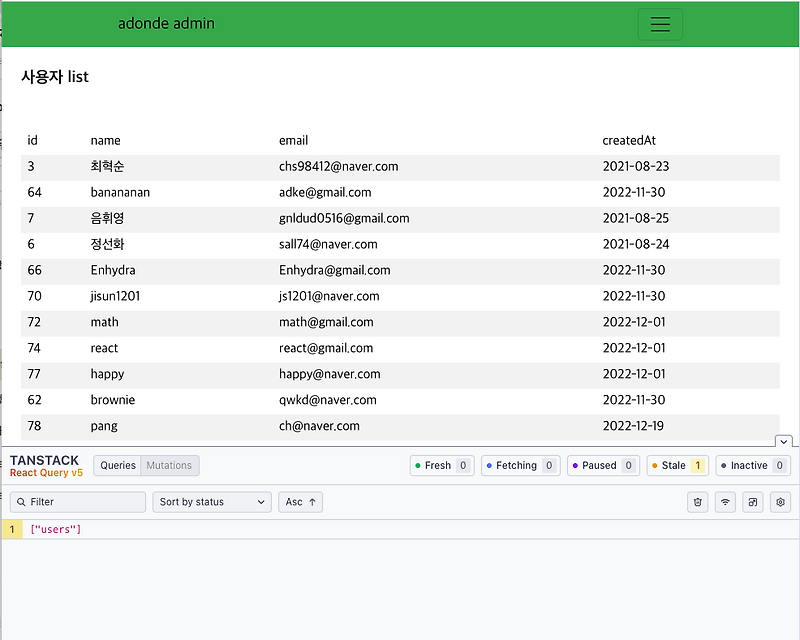Toggle sort direction with Asc arrow
Screen dimensions: 800x640
coord(300,502)
